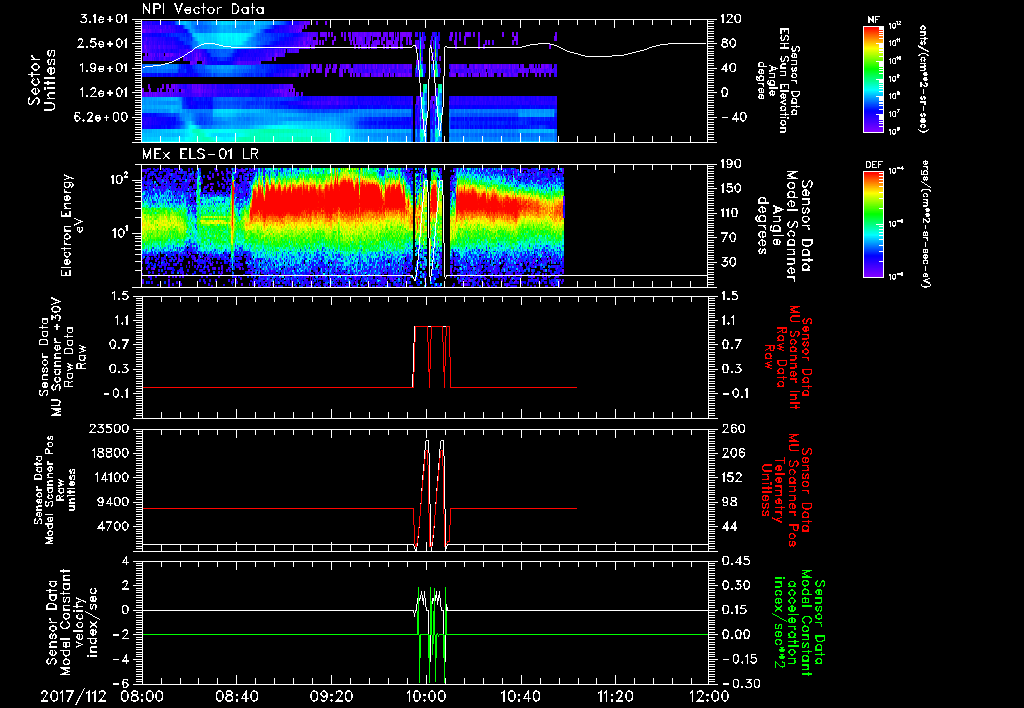This screenshot has height=708, width=1024.
Task: Select the "Electron Energy eV" axis title
Action: point(73,225)
